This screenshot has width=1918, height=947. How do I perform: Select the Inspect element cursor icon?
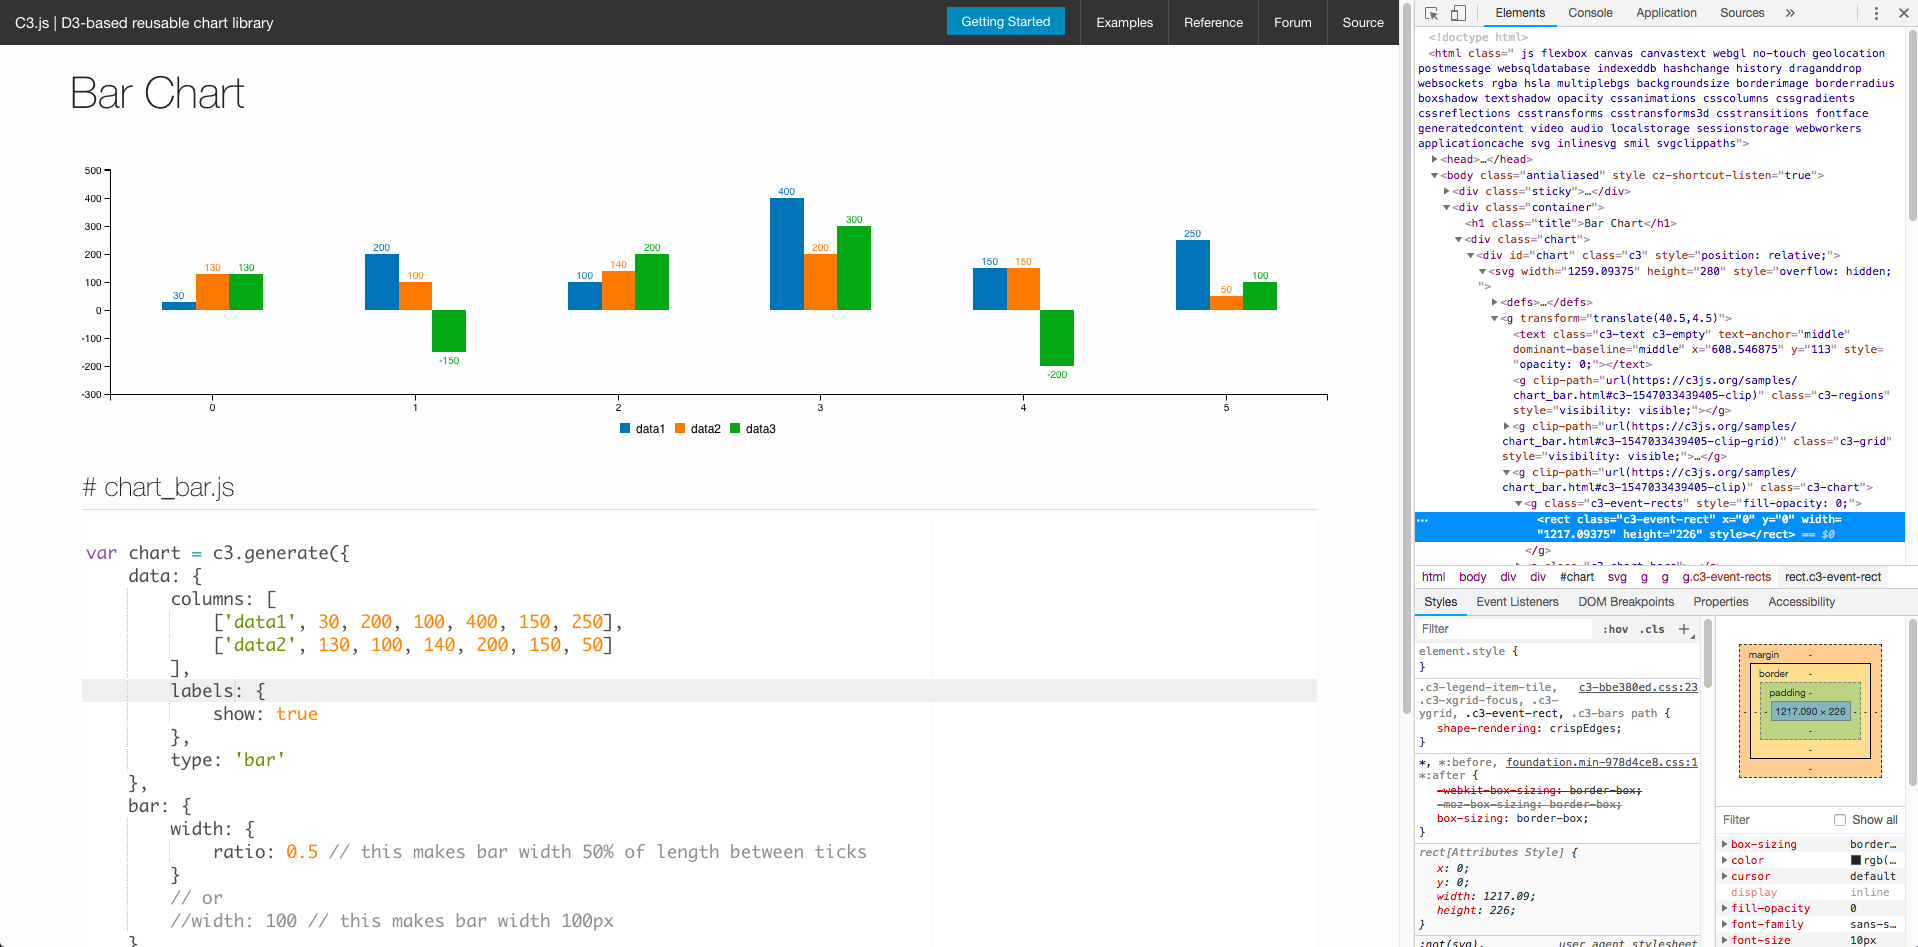[x=1432, y=13]
